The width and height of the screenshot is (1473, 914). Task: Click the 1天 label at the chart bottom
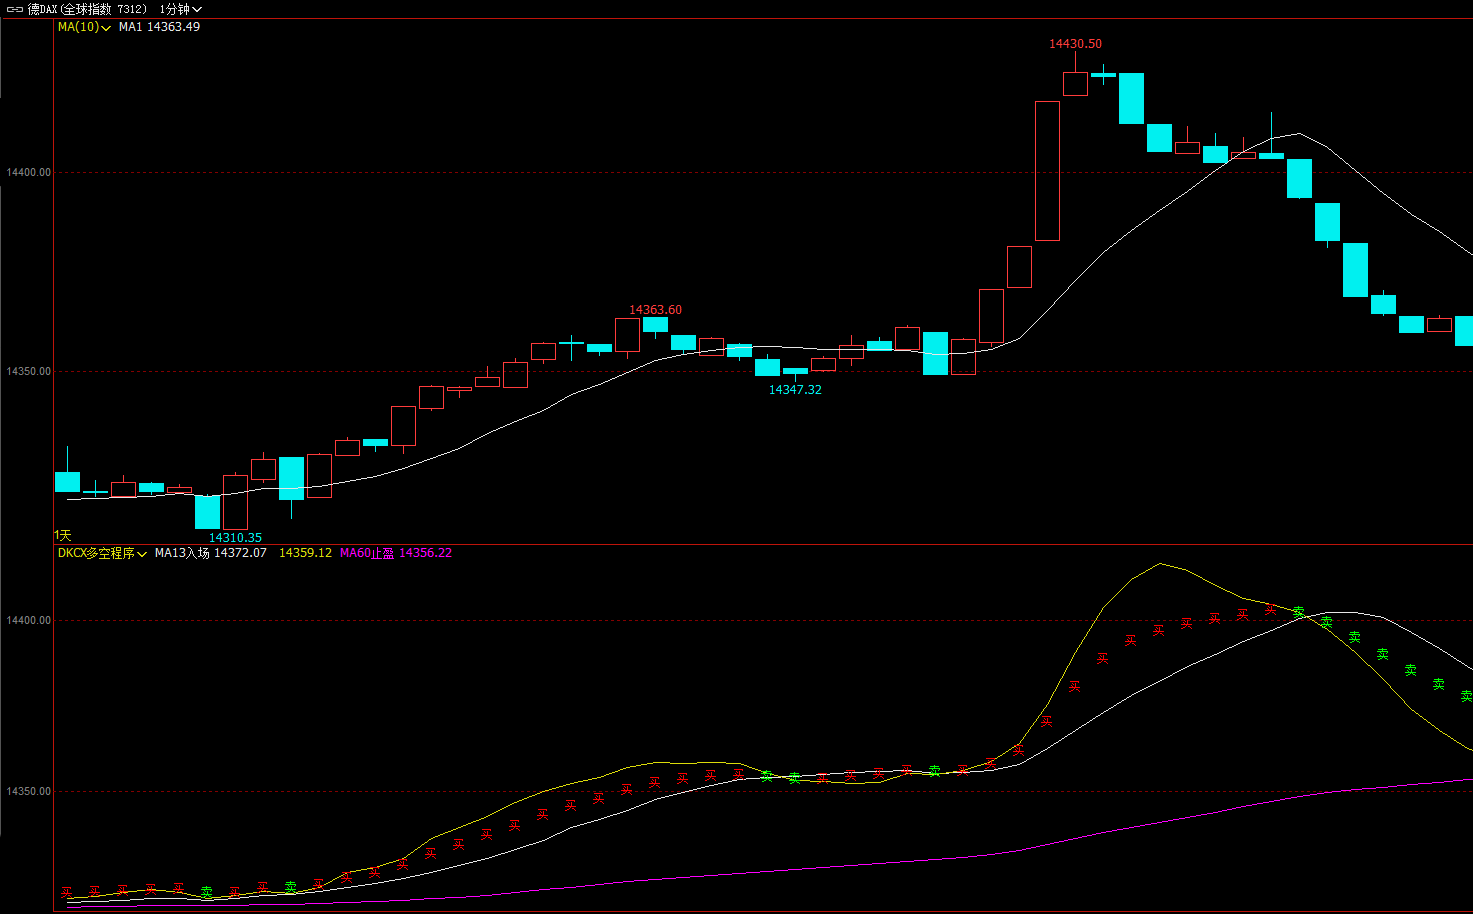pos(63,536)
